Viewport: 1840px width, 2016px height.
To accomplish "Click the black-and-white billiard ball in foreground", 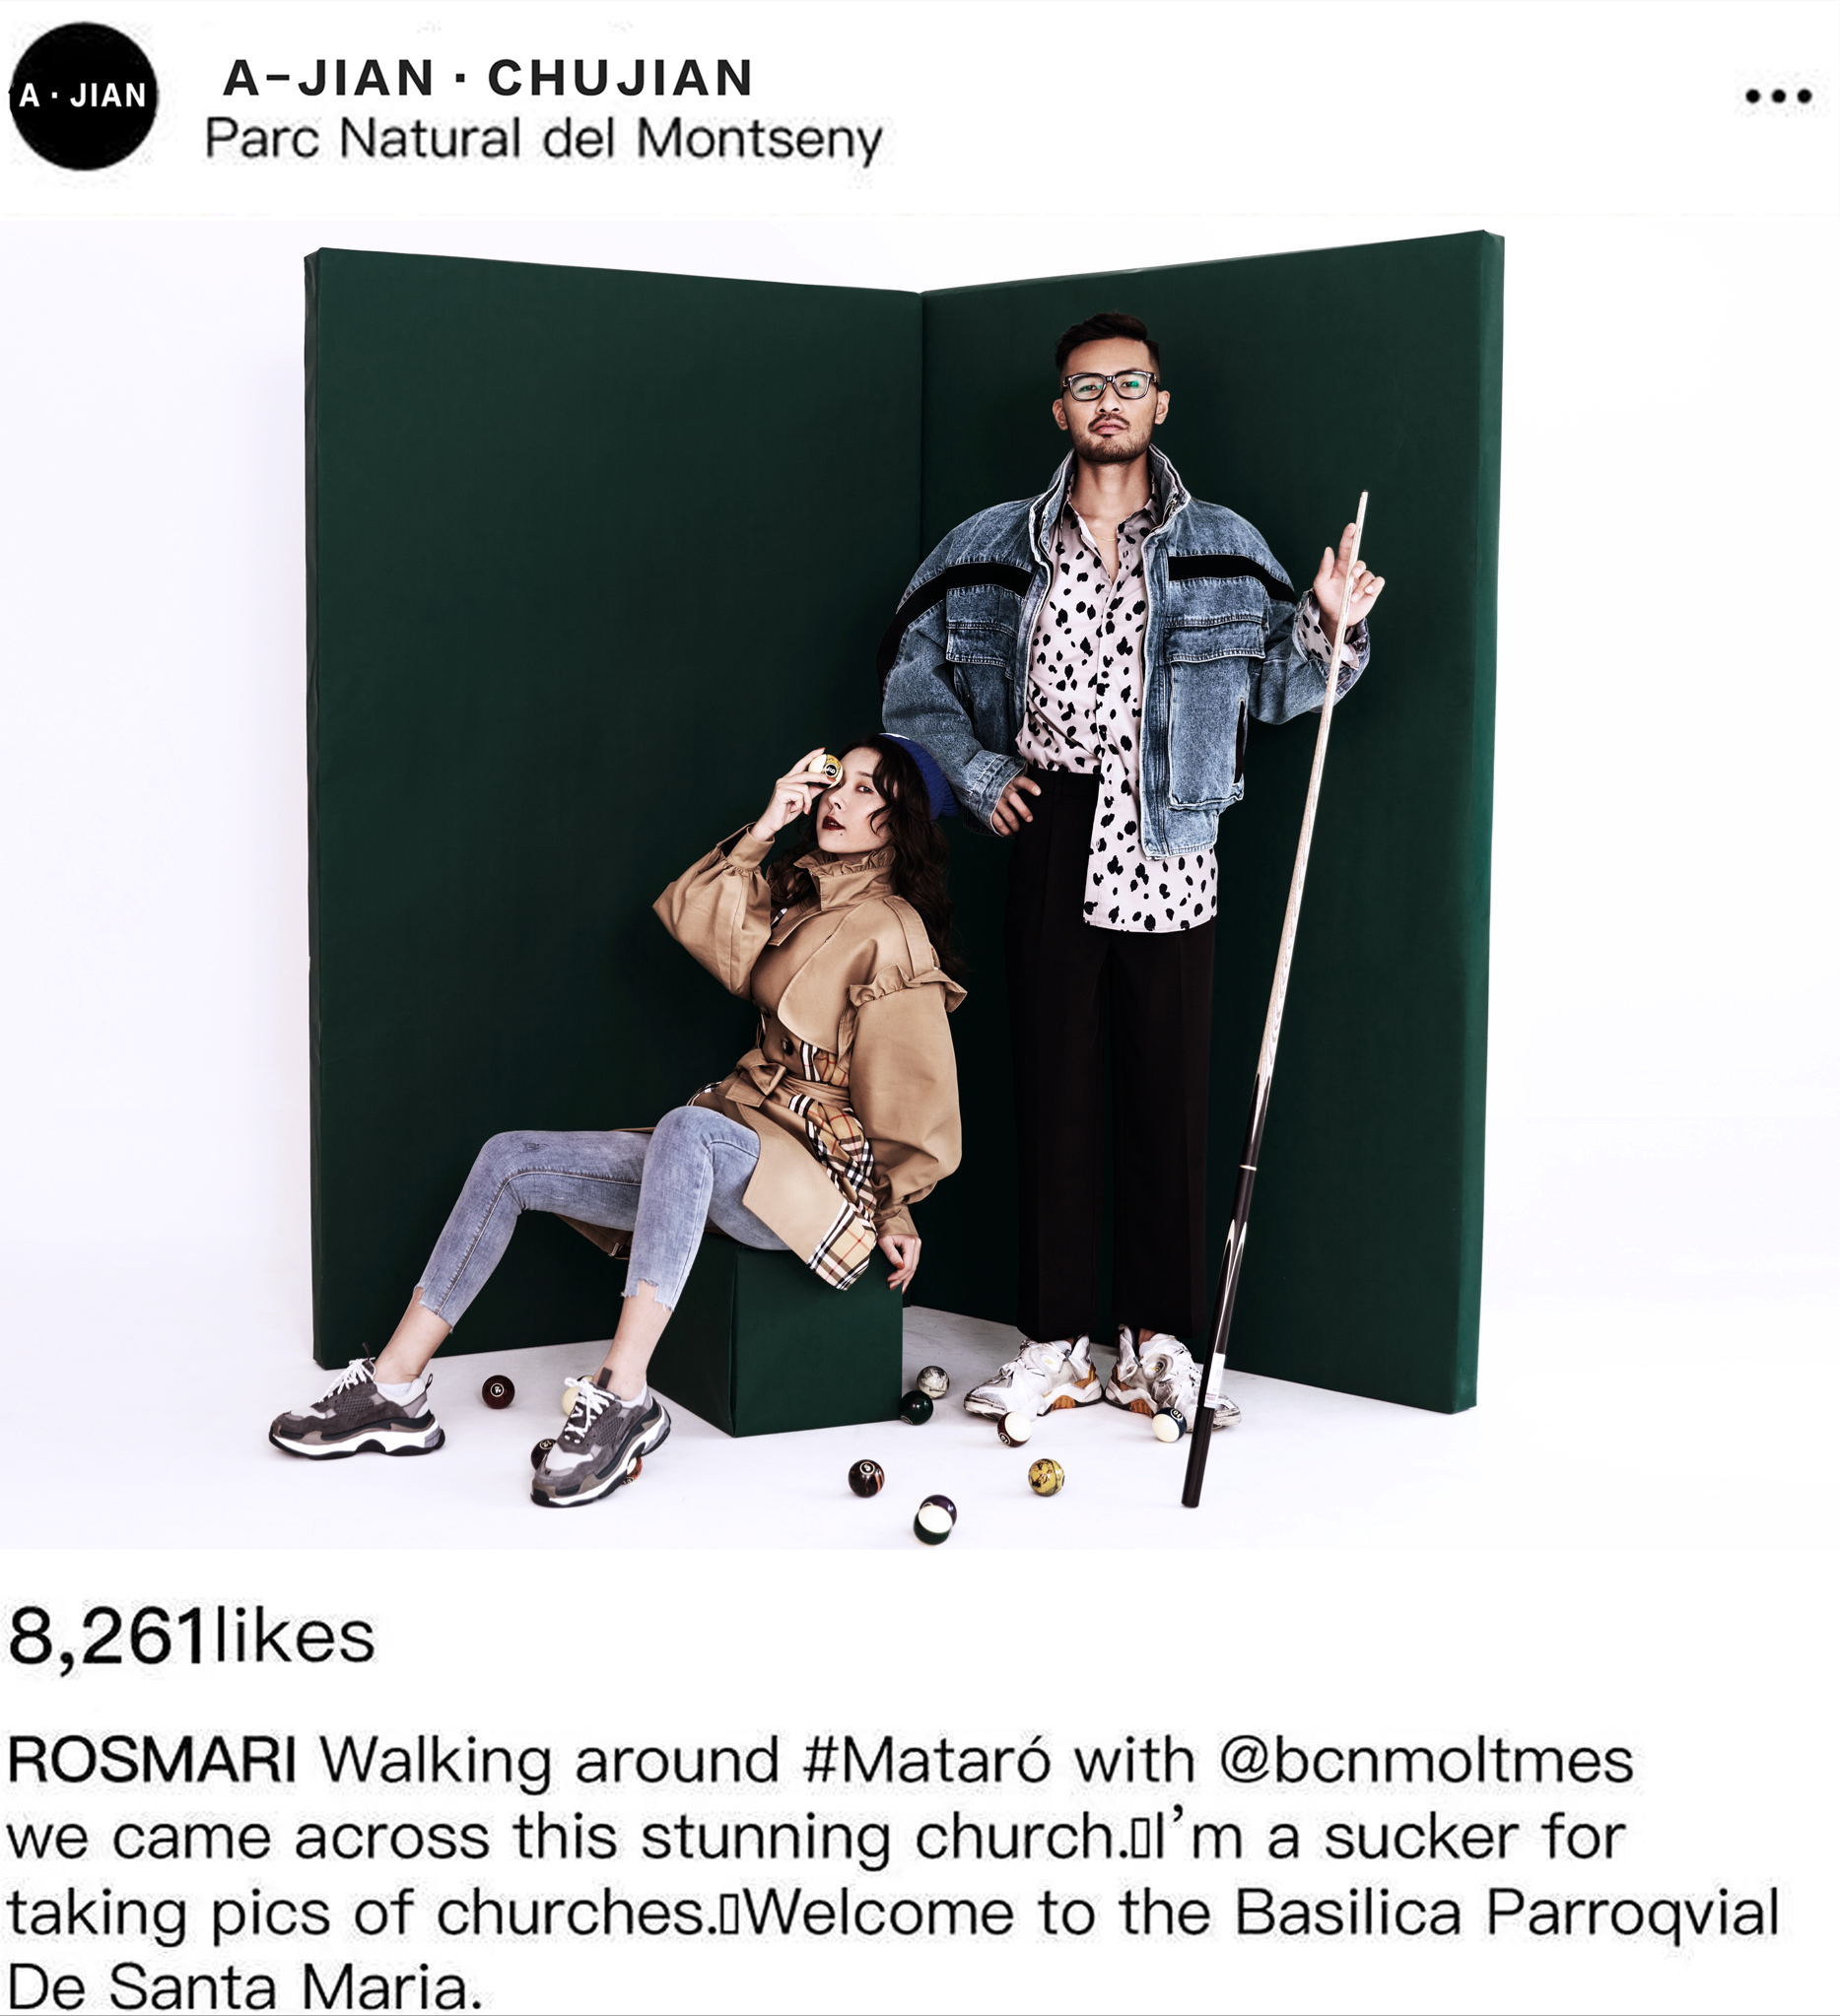I will click(934, 1520).
